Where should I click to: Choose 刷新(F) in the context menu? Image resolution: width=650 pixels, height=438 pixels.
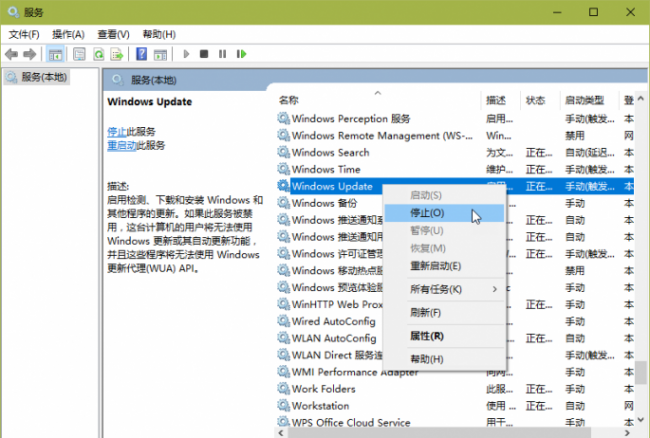[x=444, y=312]
